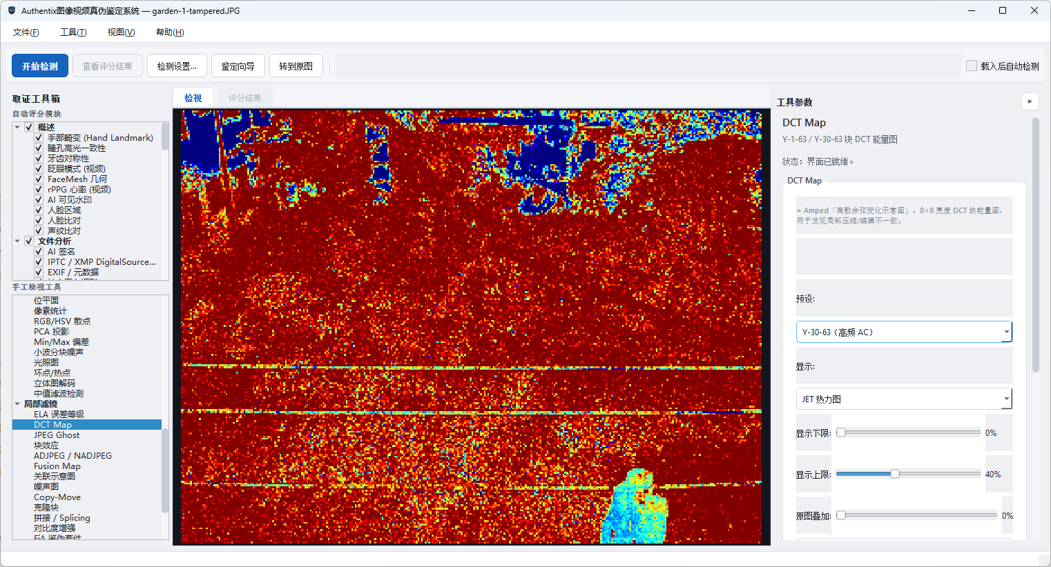Switch to the 评分结果 tab
Screen dimensions: 1051x567
(245, 98)
